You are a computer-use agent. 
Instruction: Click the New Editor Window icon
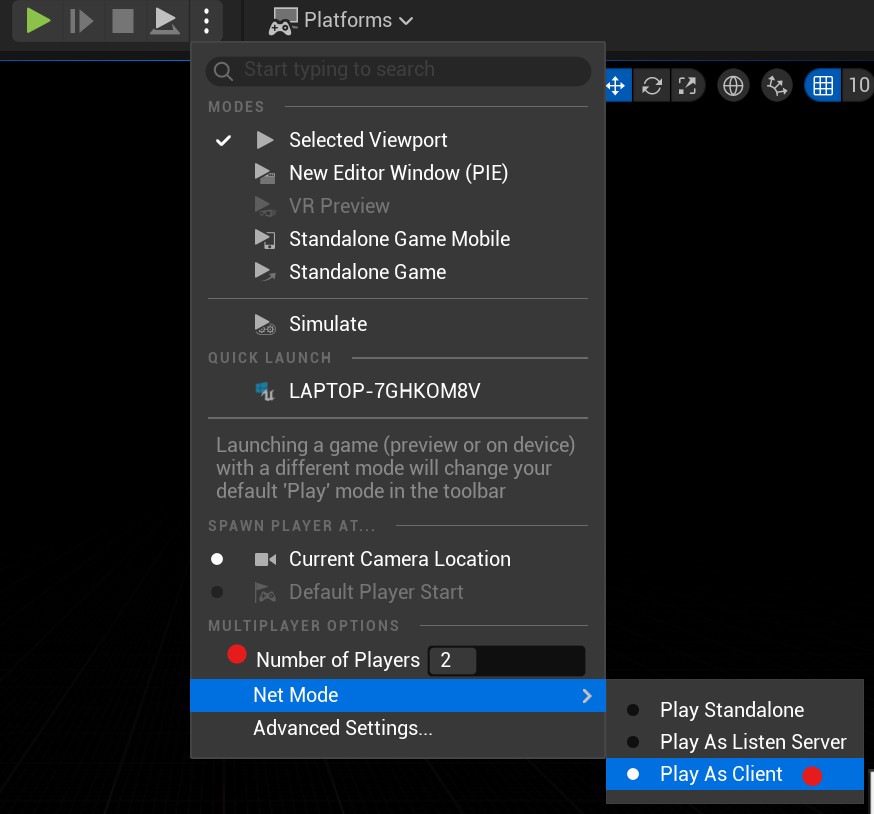click(x=265, y=173)
